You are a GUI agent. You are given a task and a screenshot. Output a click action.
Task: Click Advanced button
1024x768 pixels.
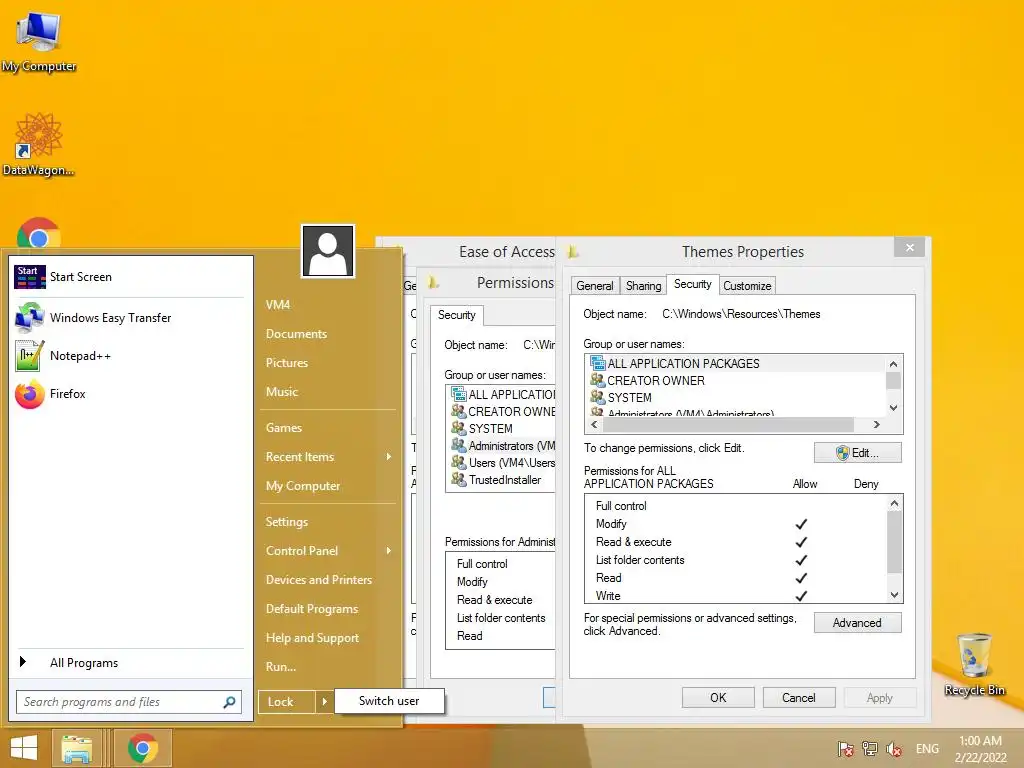pyautogui.click(x=857, y=623)
